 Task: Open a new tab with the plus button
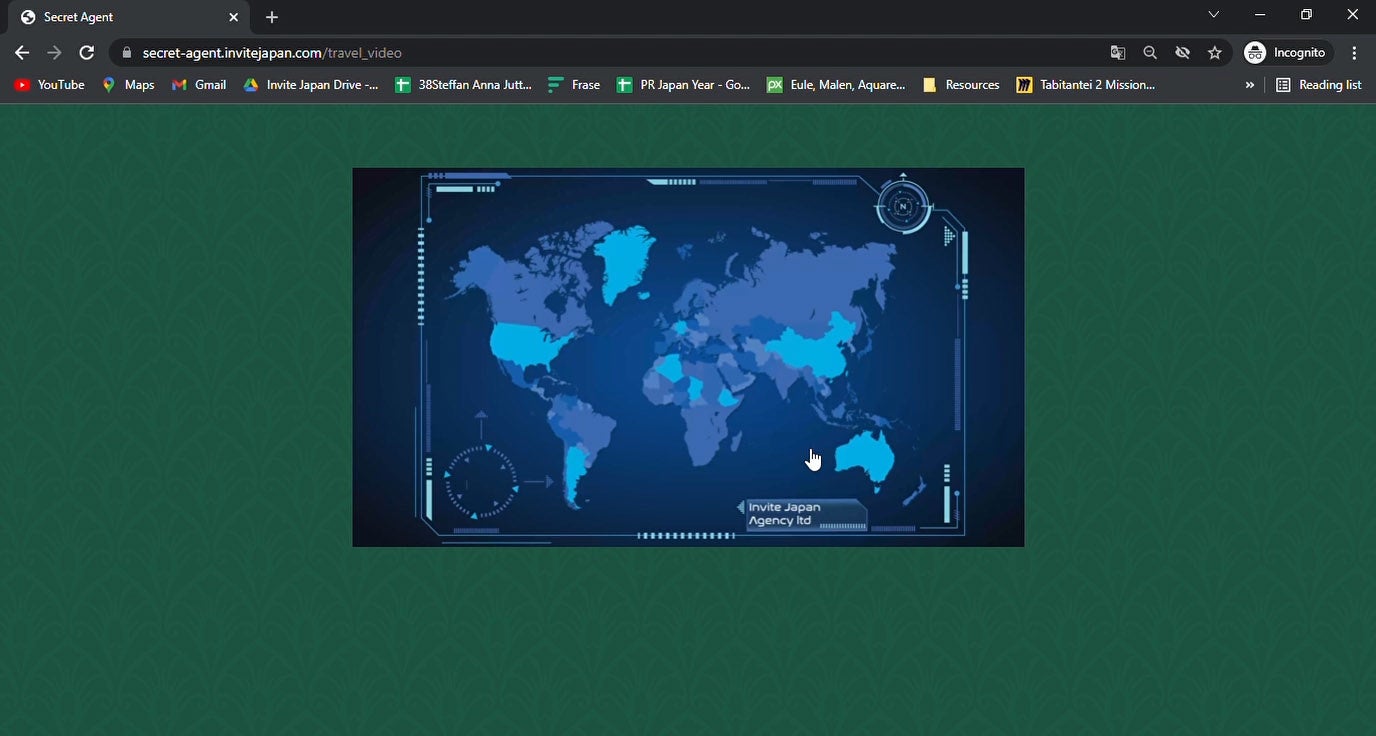click(272, 17)
